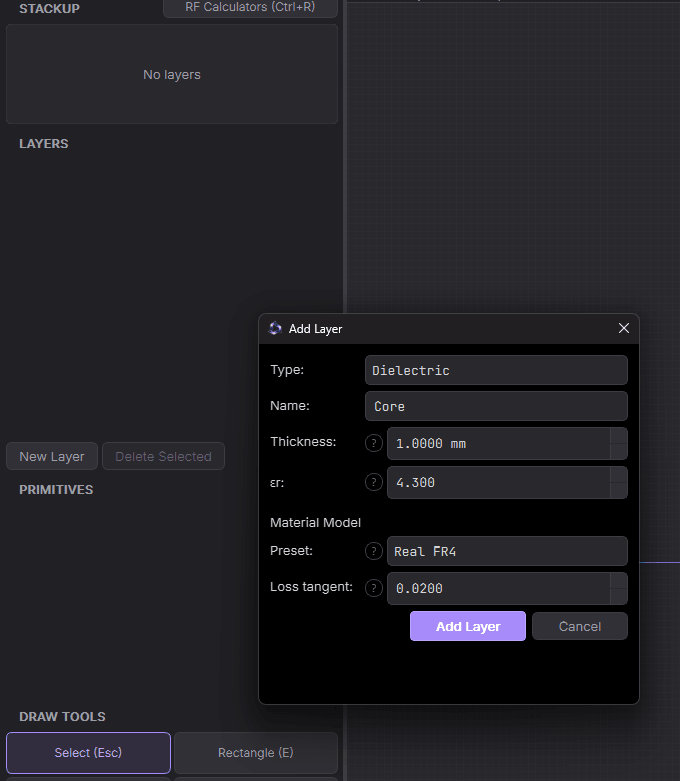680x781 pixels.
Task: Open RF Calculators (Ctrl+R)
Action: tap(250, 7)
